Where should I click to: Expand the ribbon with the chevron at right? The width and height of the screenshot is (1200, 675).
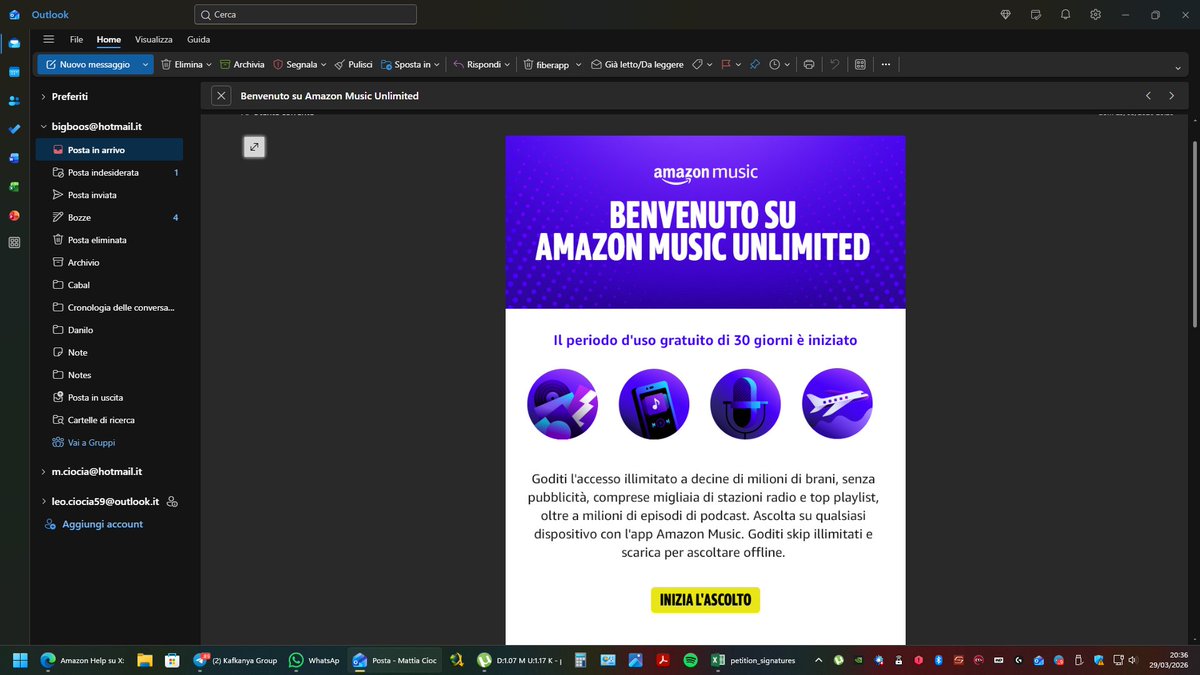(1178, 68)
